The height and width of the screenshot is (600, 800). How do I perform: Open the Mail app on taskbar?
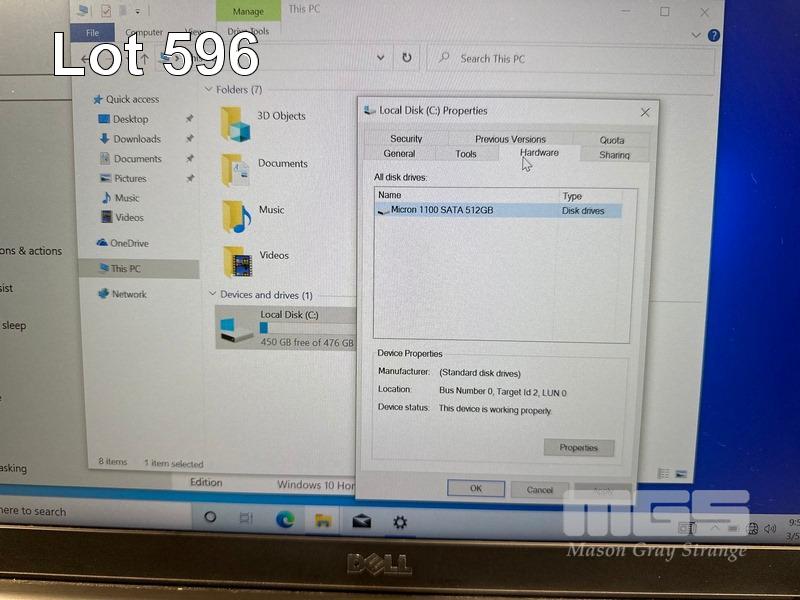361,521
